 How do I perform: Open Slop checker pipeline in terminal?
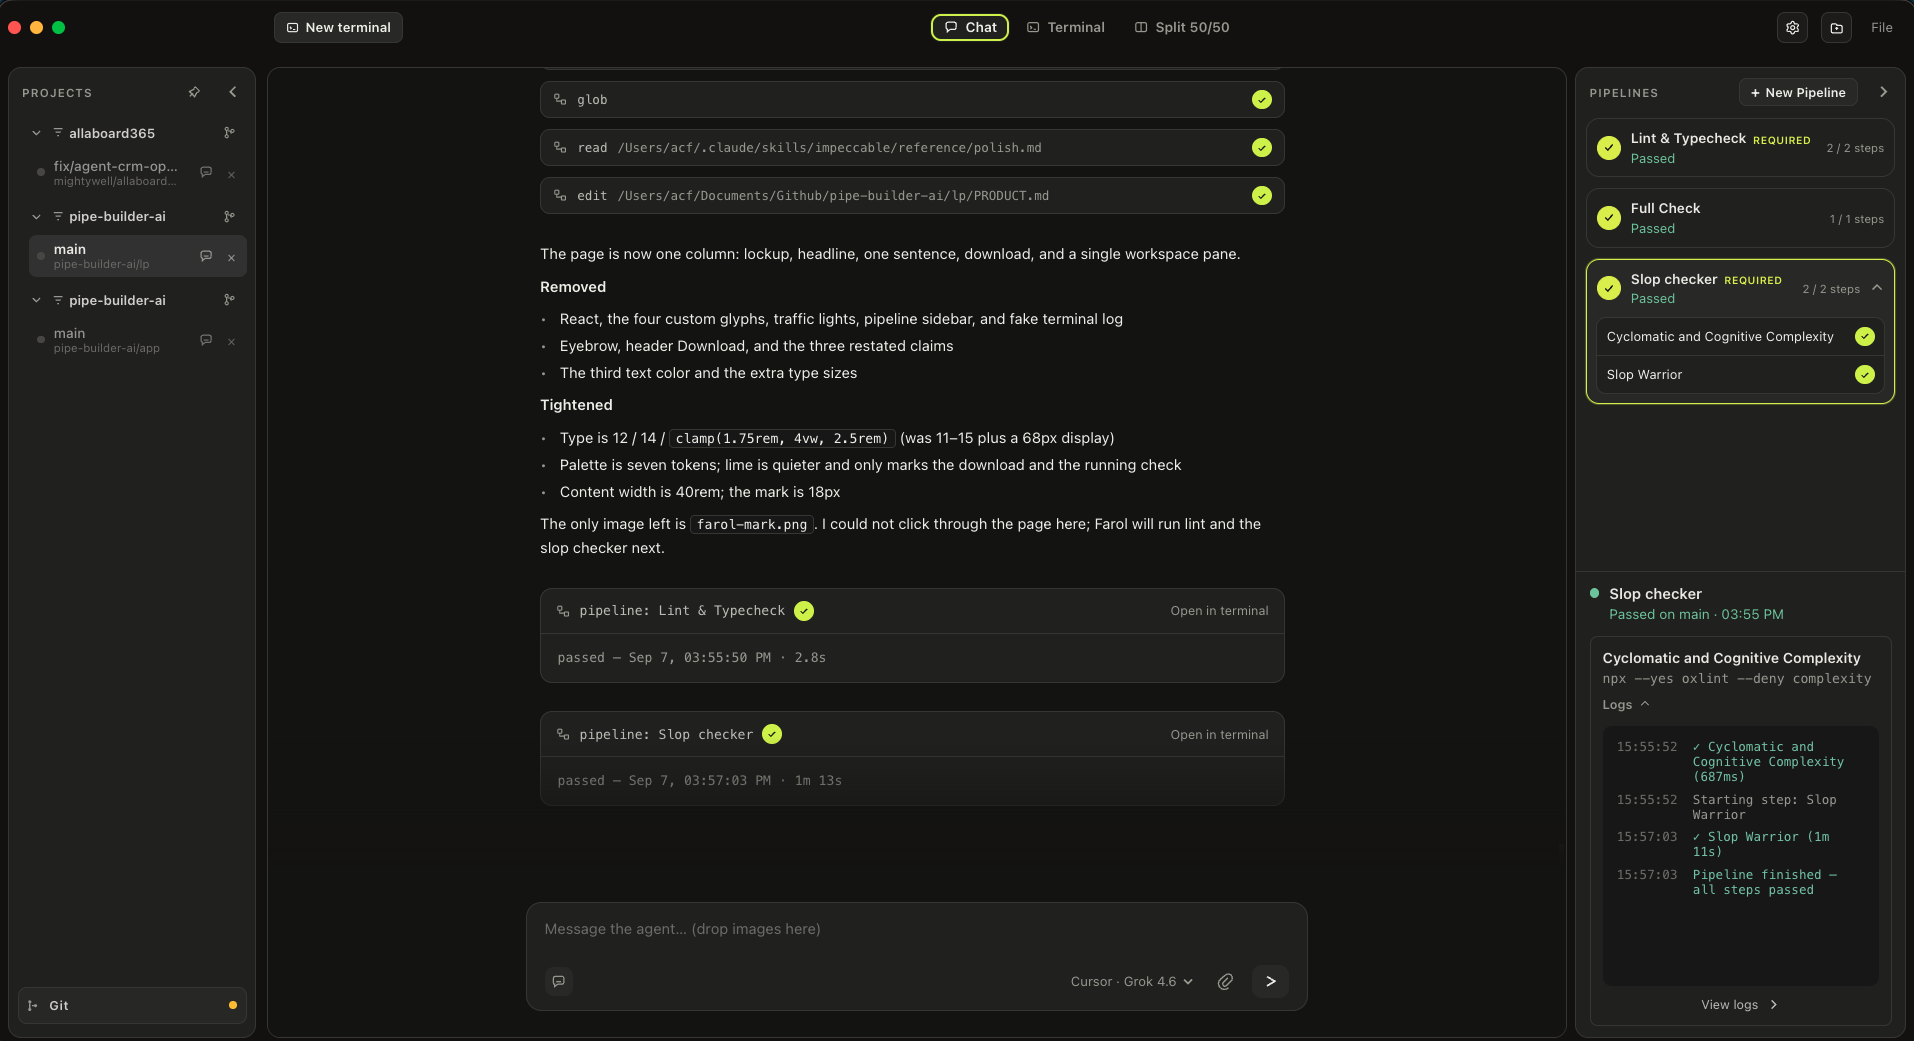point(1219,735)
